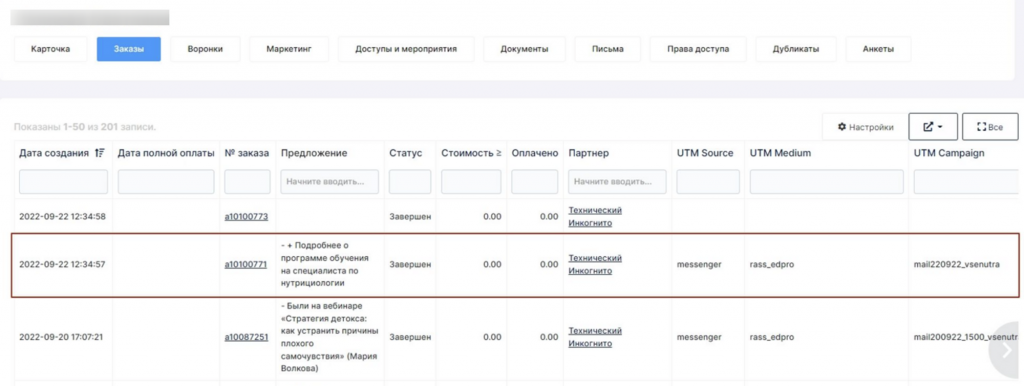1024x386 pixels.
Task: Focus the UTM Source filter field
Action: point(708,182)
